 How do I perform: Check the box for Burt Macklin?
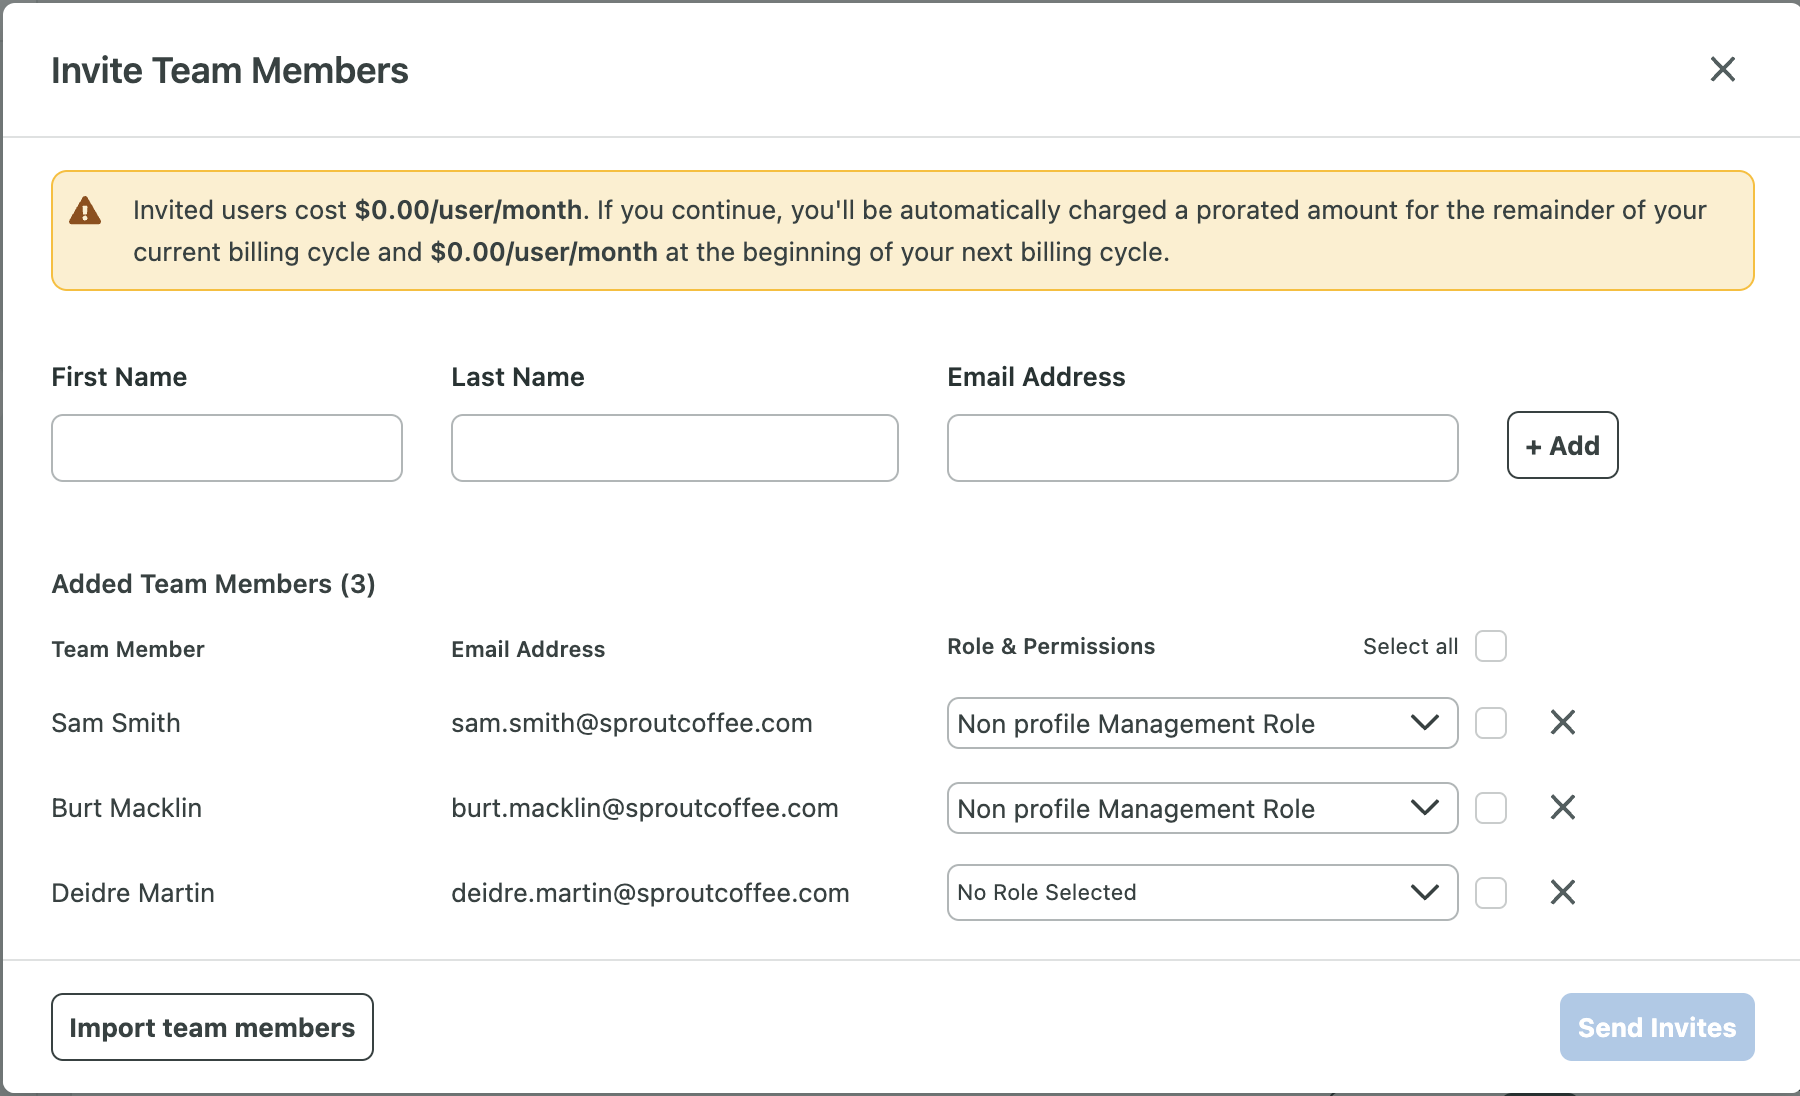1490,807
